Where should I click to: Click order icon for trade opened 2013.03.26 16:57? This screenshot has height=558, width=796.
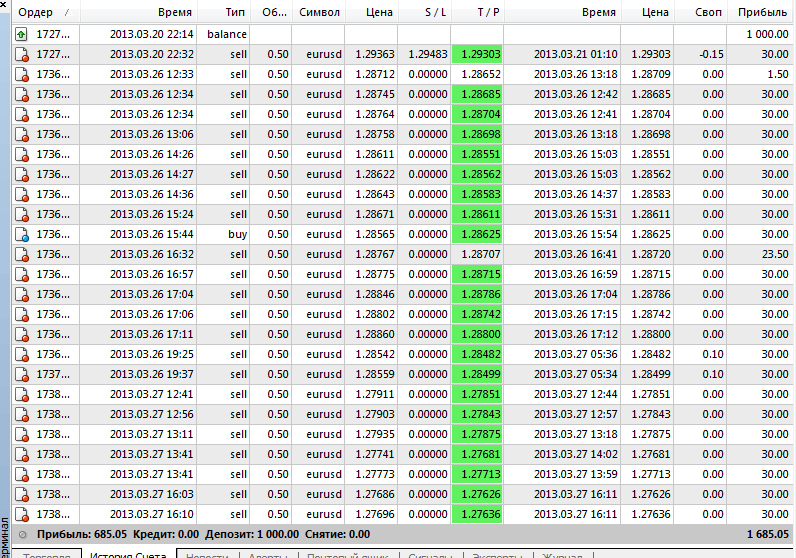click(22, 275)
